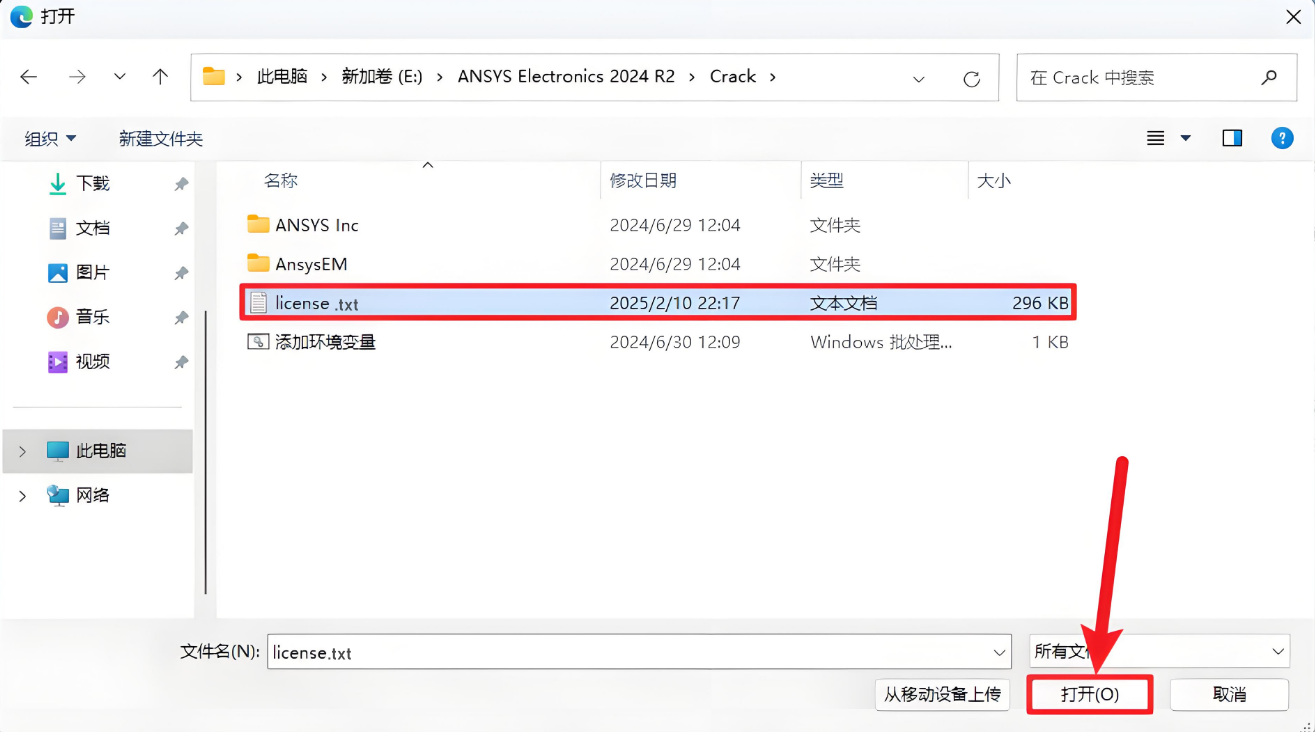Click 添加环境变量 batch file icon

tap(258, 341)
